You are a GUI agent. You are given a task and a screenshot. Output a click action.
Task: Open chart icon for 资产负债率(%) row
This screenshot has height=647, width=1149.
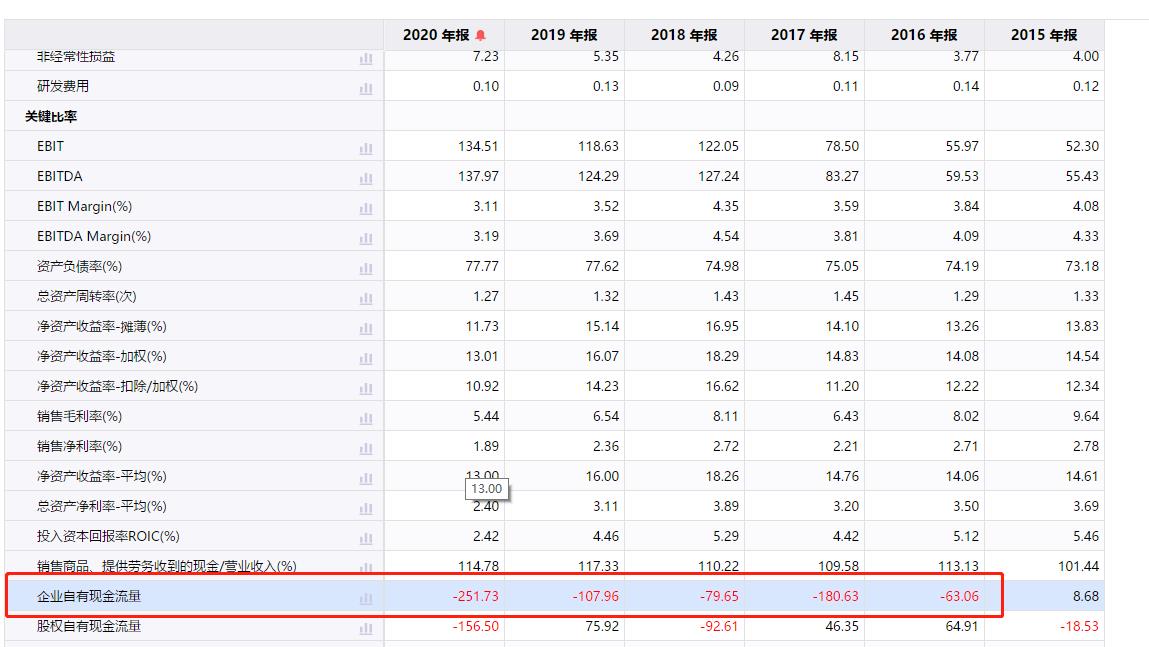pyautogui.click(x=365, y=268)
